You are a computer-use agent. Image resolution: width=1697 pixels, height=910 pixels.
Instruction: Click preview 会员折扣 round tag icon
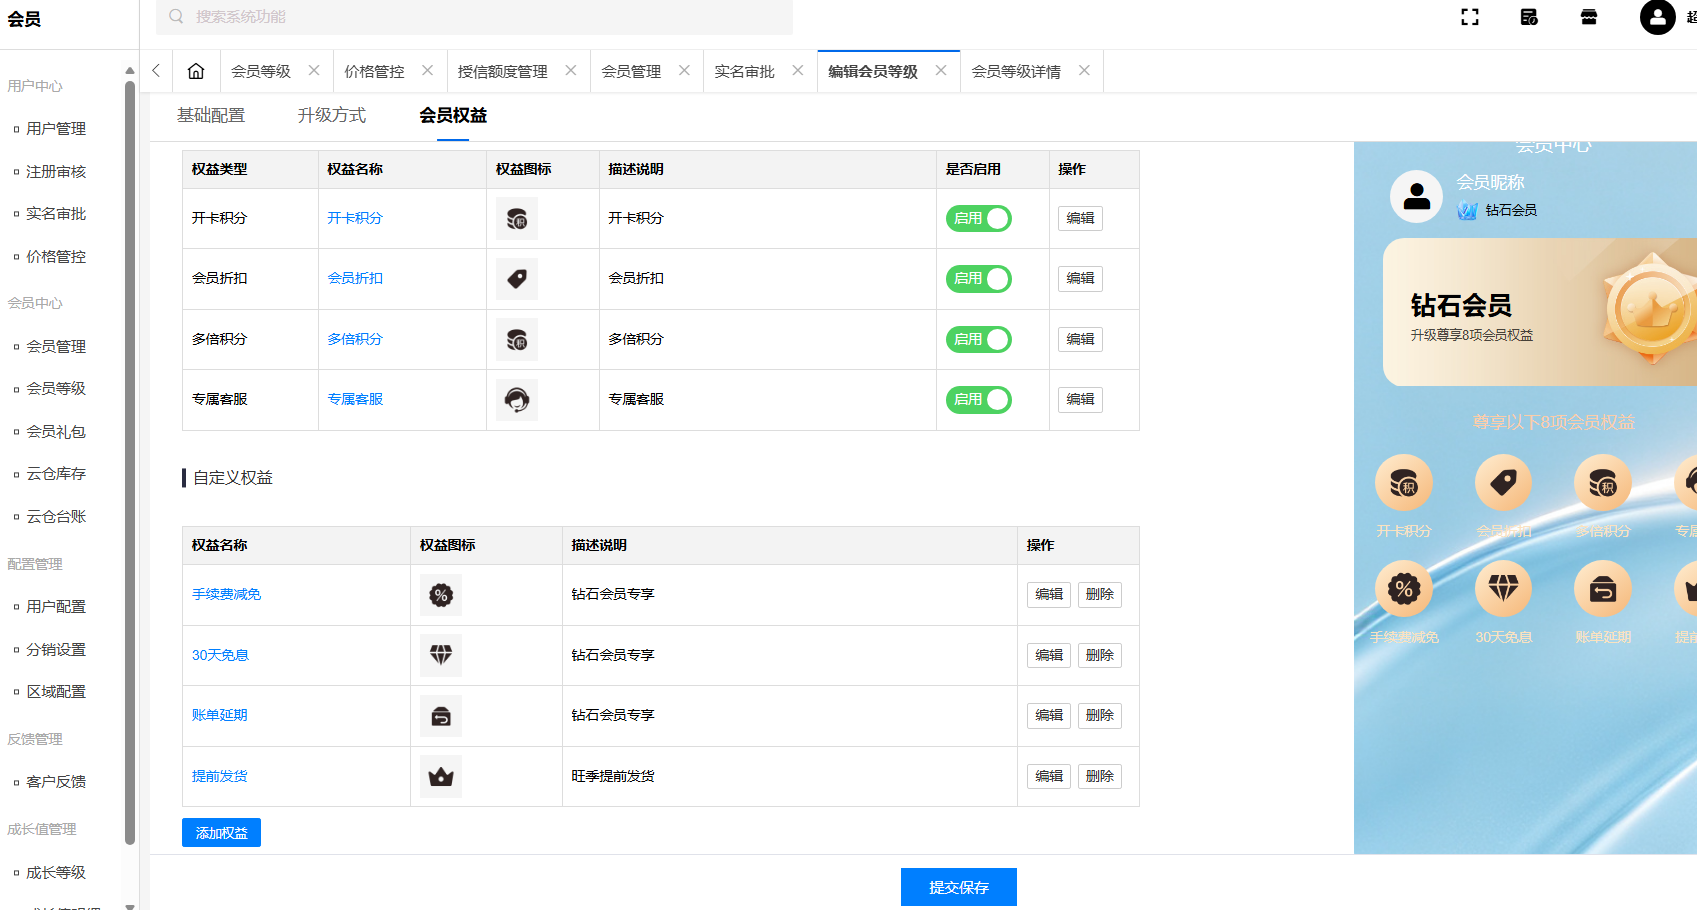pos(1503,483)
